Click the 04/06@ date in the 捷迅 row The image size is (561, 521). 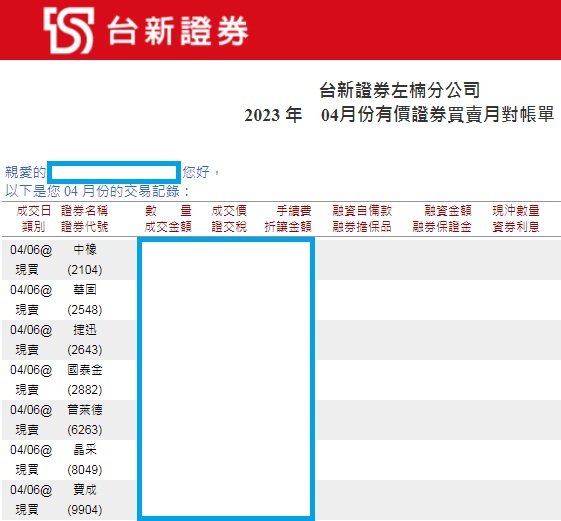31,330
